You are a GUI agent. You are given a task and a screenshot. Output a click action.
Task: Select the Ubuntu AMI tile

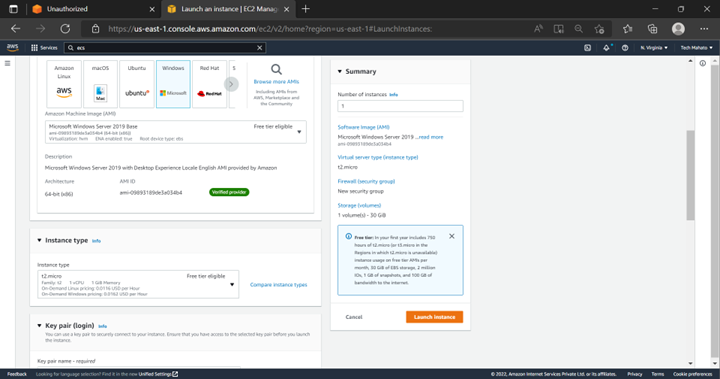pyautogui.click(x=137, y=84)
